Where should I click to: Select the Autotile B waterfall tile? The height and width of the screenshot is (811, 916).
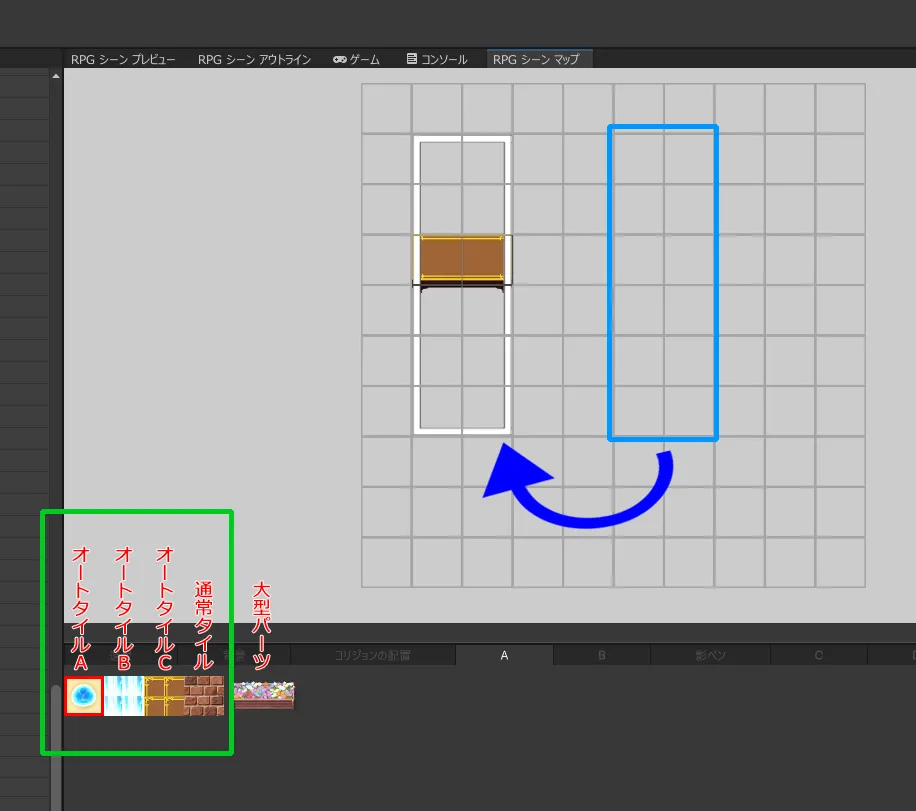(x=124, y=695)
